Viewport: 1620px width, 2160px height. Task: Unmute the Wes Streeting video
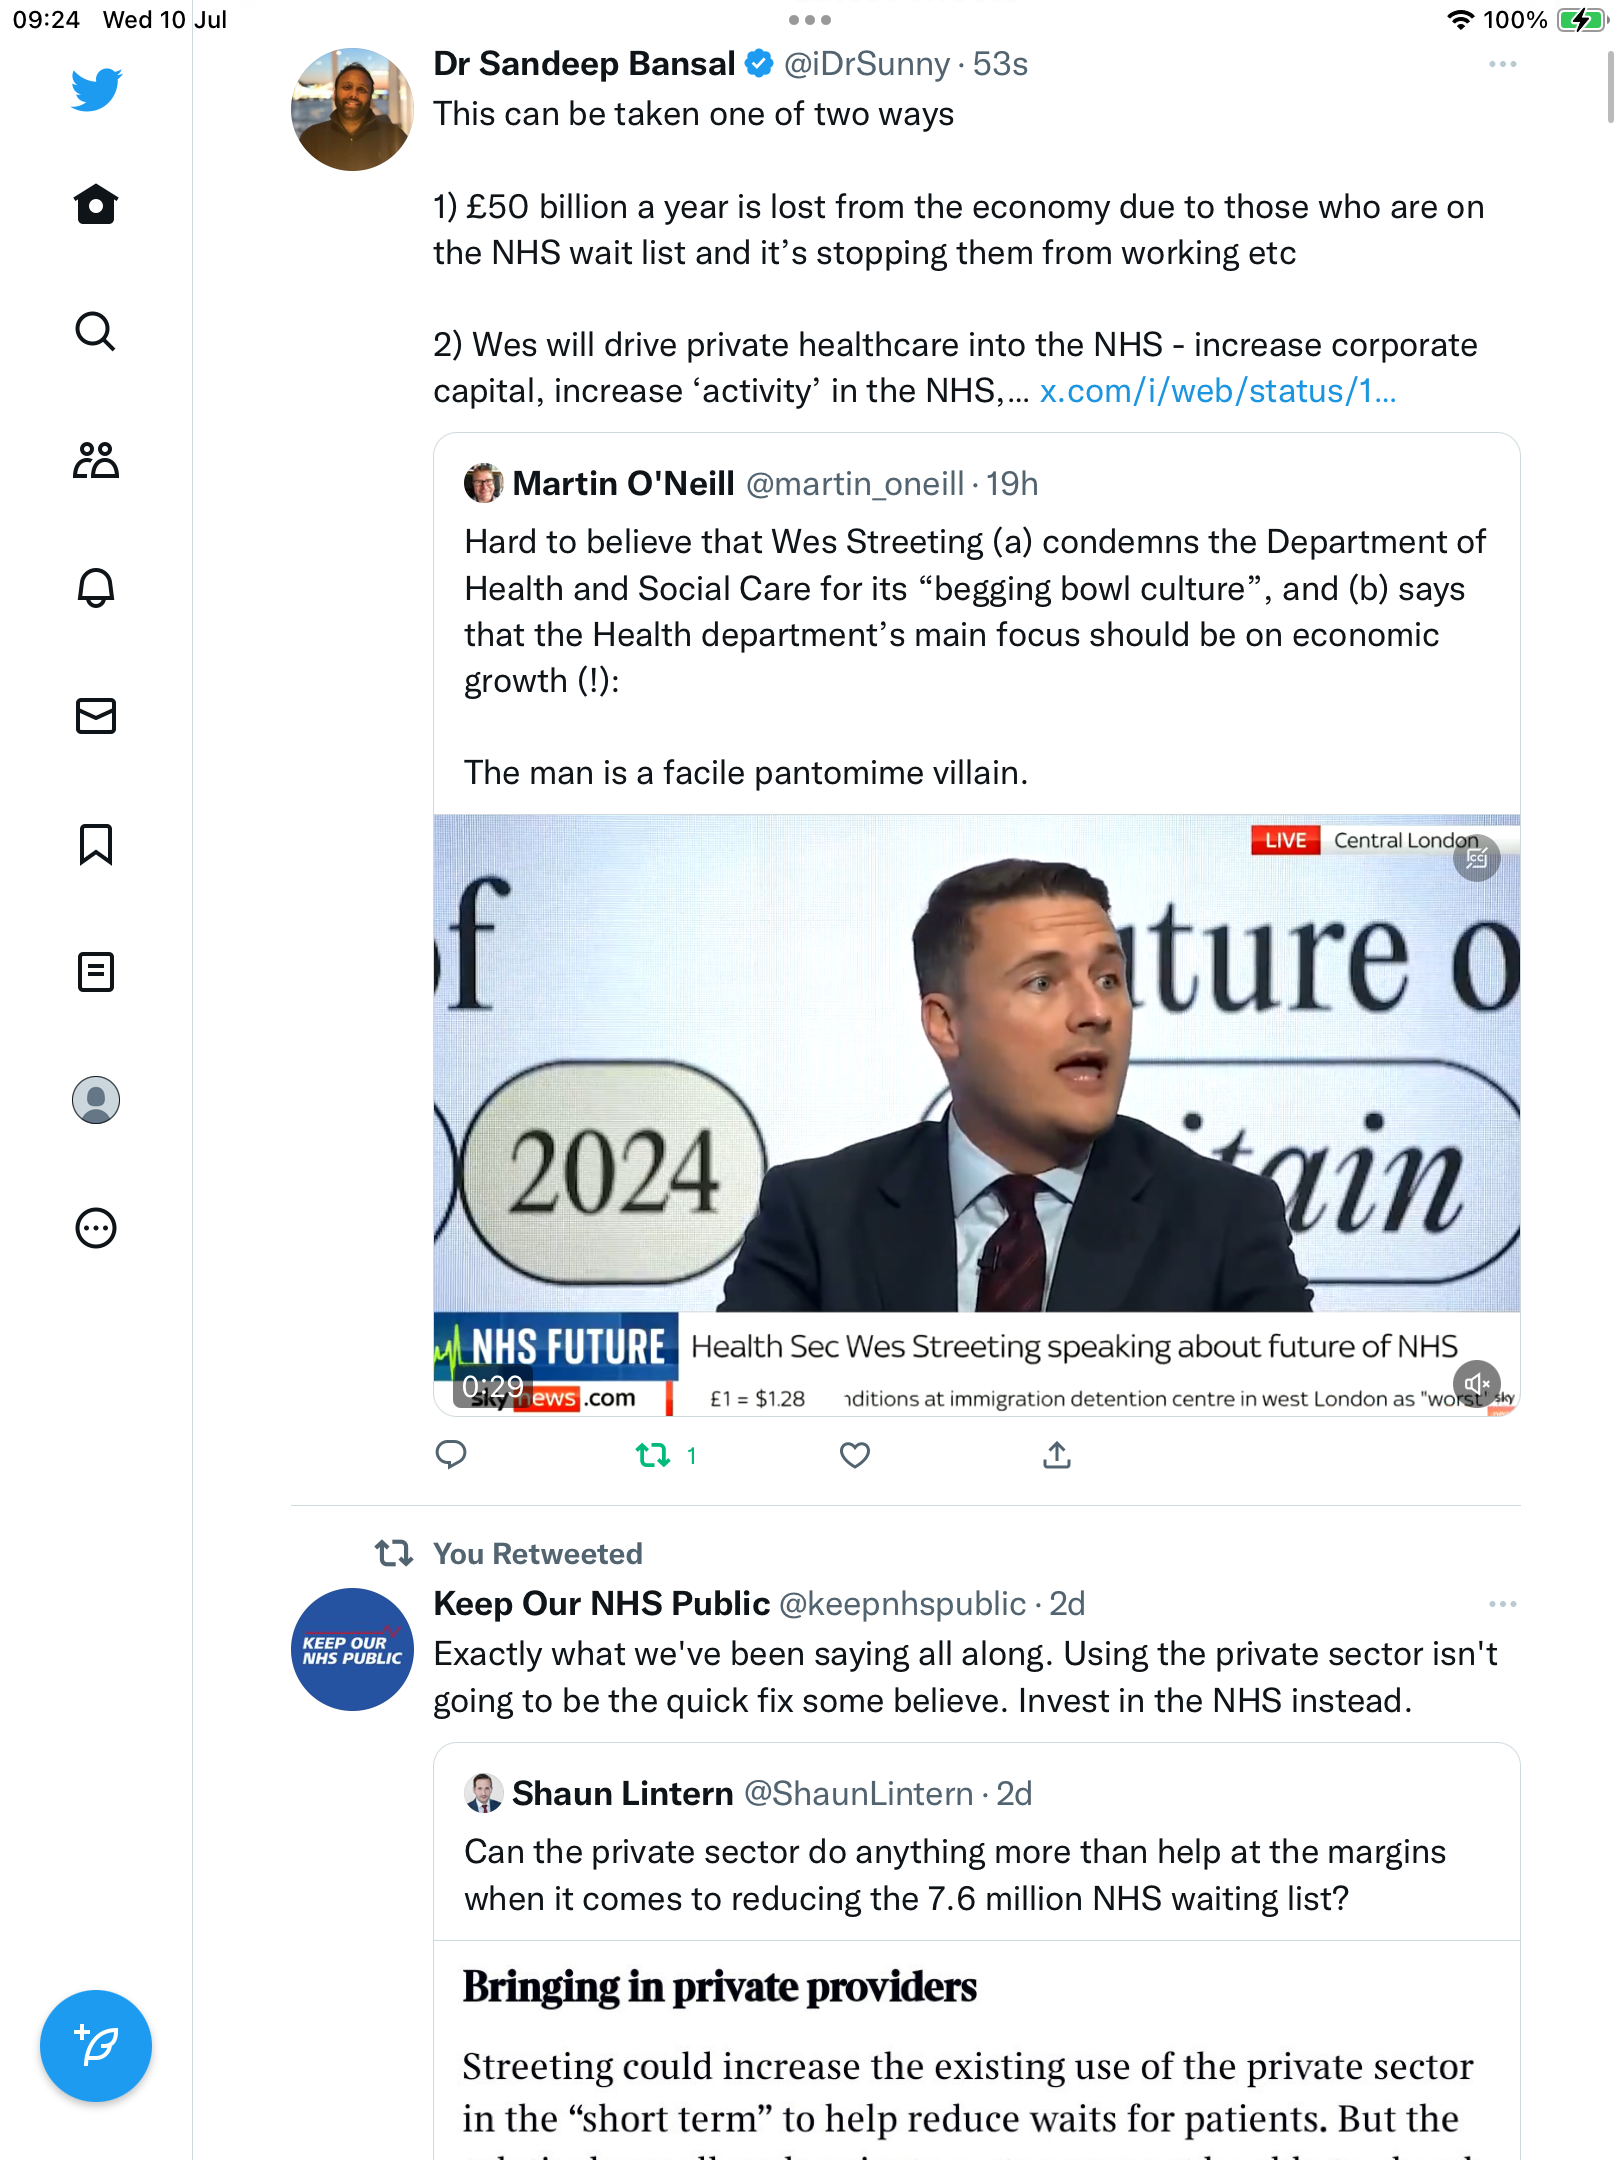(x=1476, y=1384)
